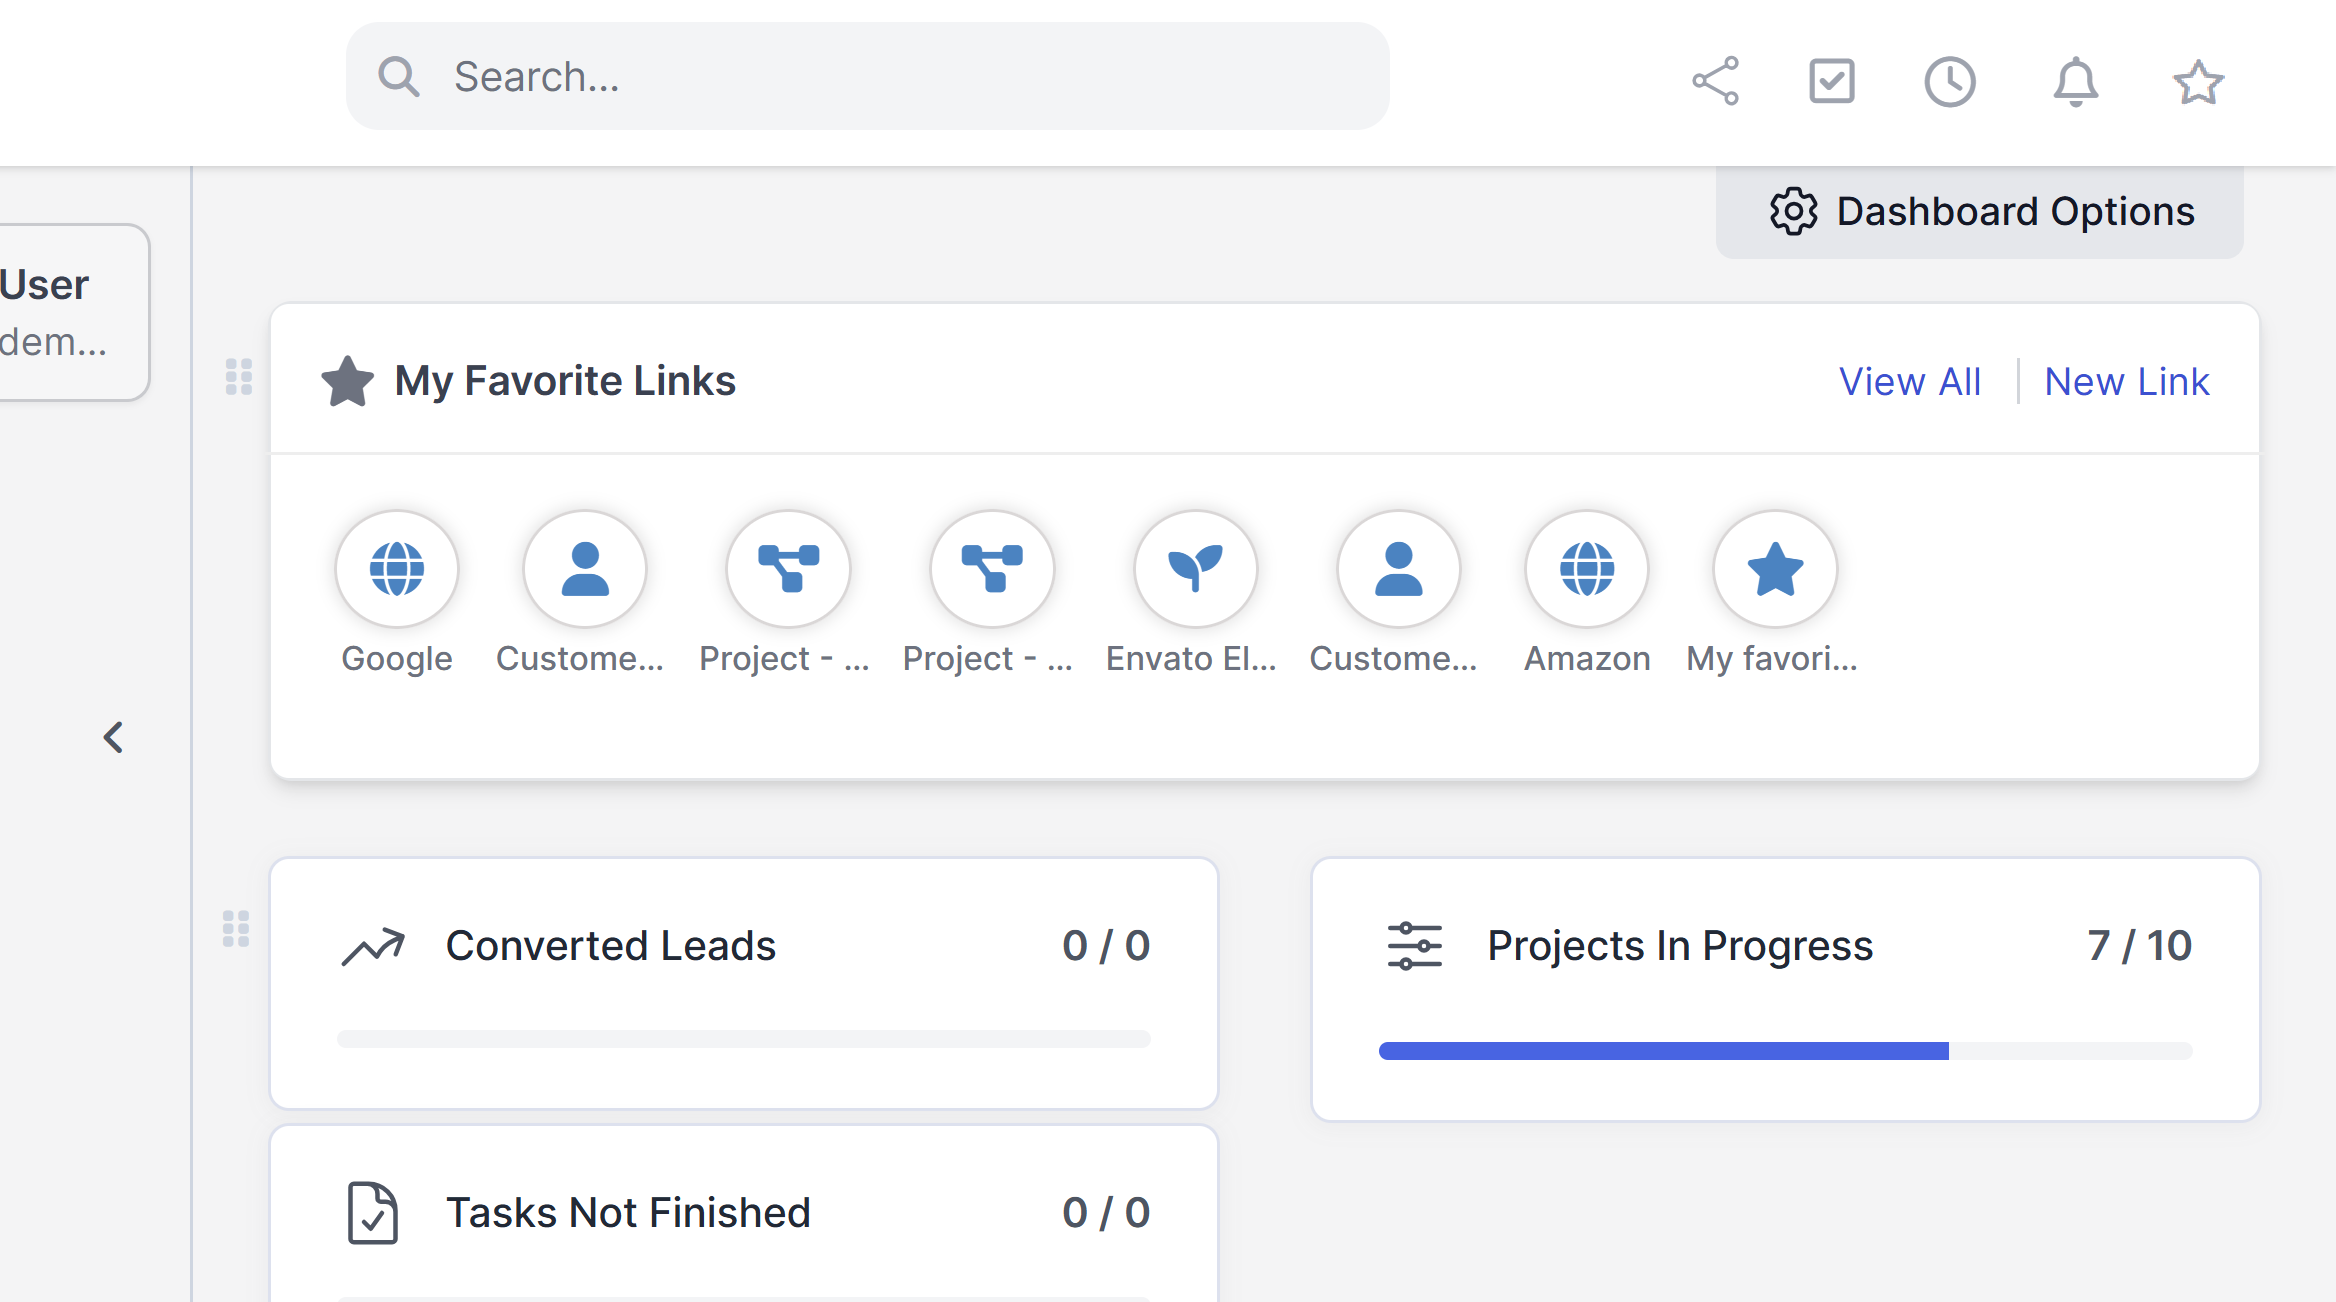The image size is (2336, 1302).
Task: Open the first Project favorite link
Action: pyautogui.click(x=789, y=569)
